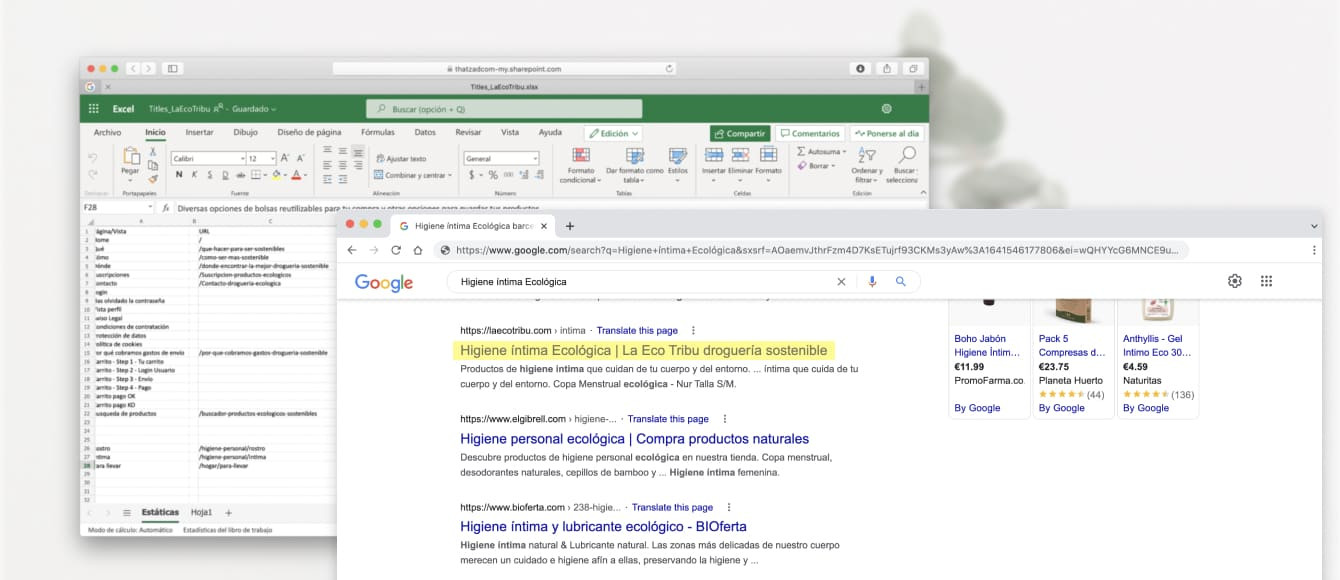Image resolution: width=1340 pixels, height=580 pixels.
Task: Switch to the Fórmulas ribbon tab
Action: [x=377, y=132]
